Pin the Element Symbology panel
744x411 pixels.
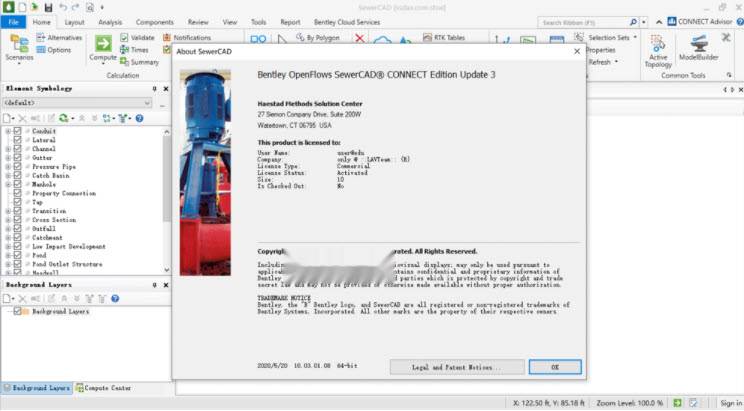pyautogui.click(x=155, y=89)
